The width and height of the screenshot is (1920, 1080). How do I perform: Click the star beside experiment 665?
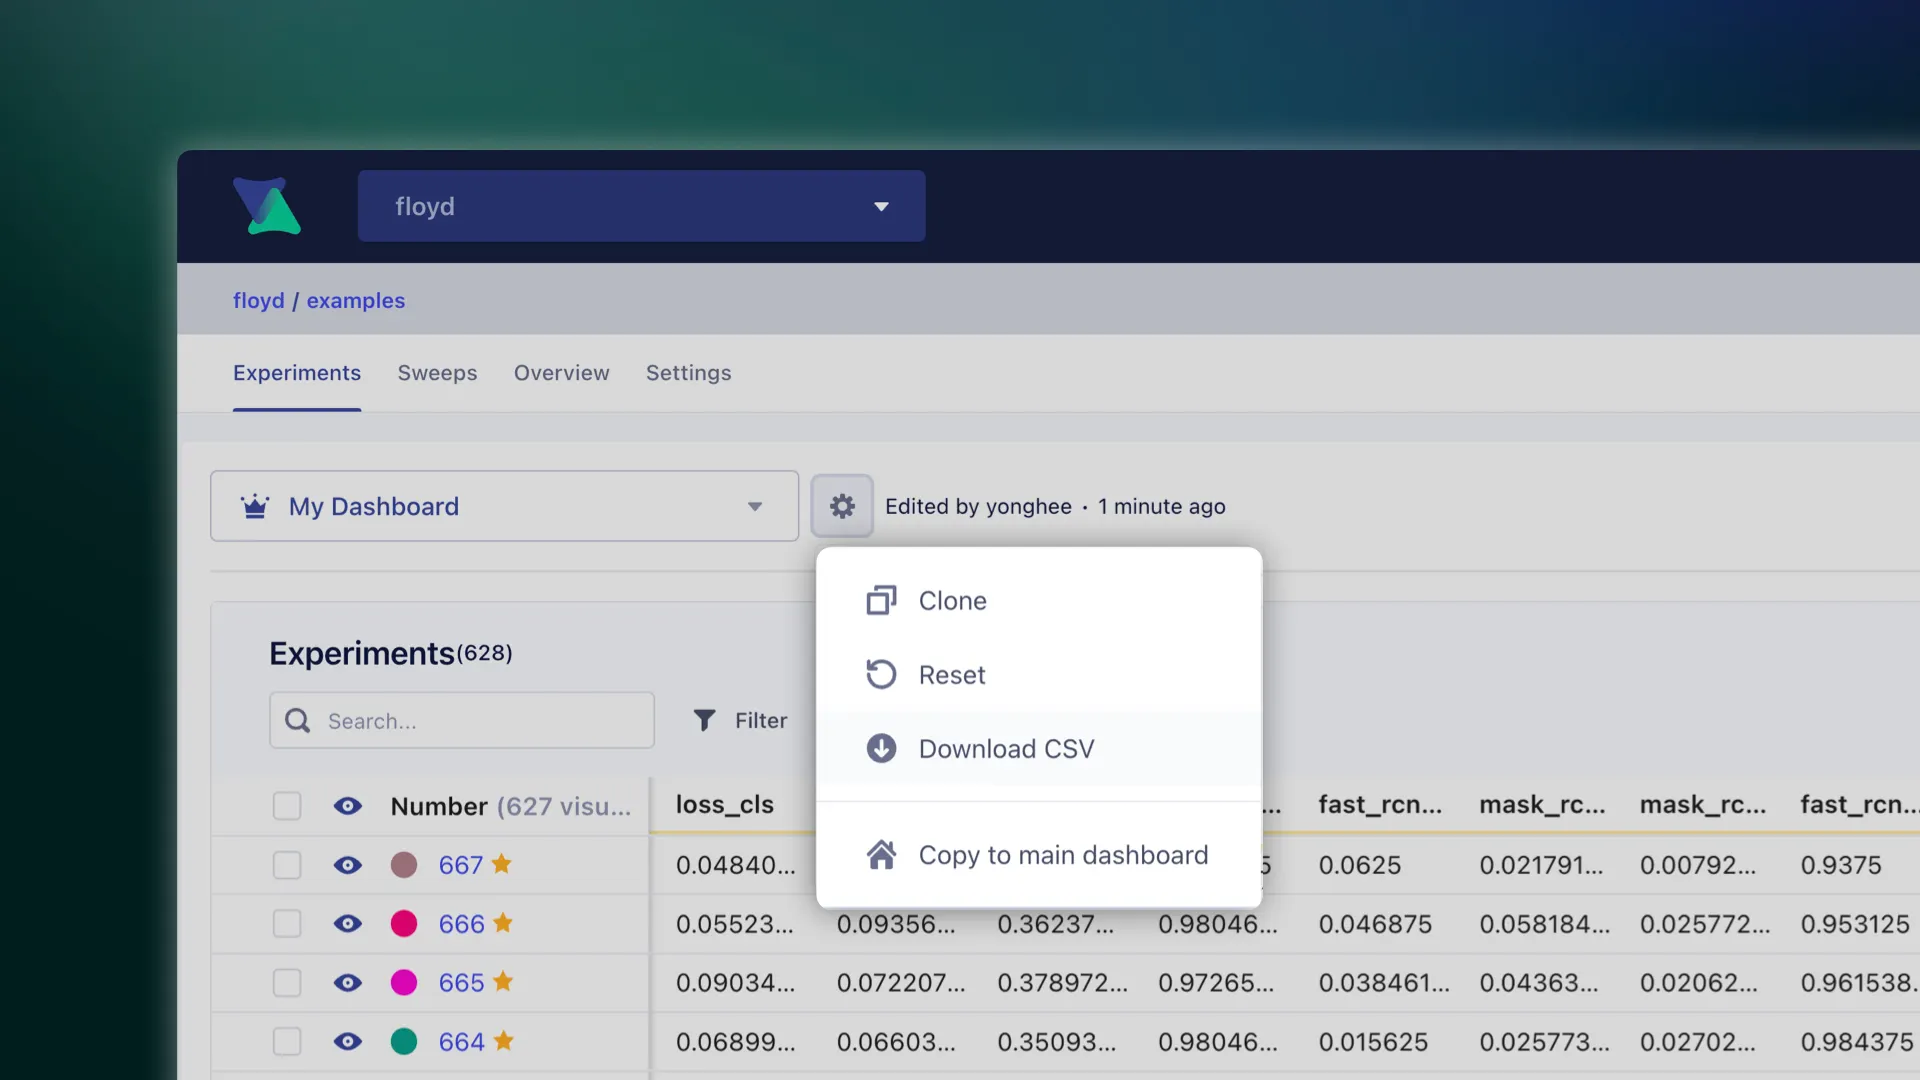coord(503,982)
